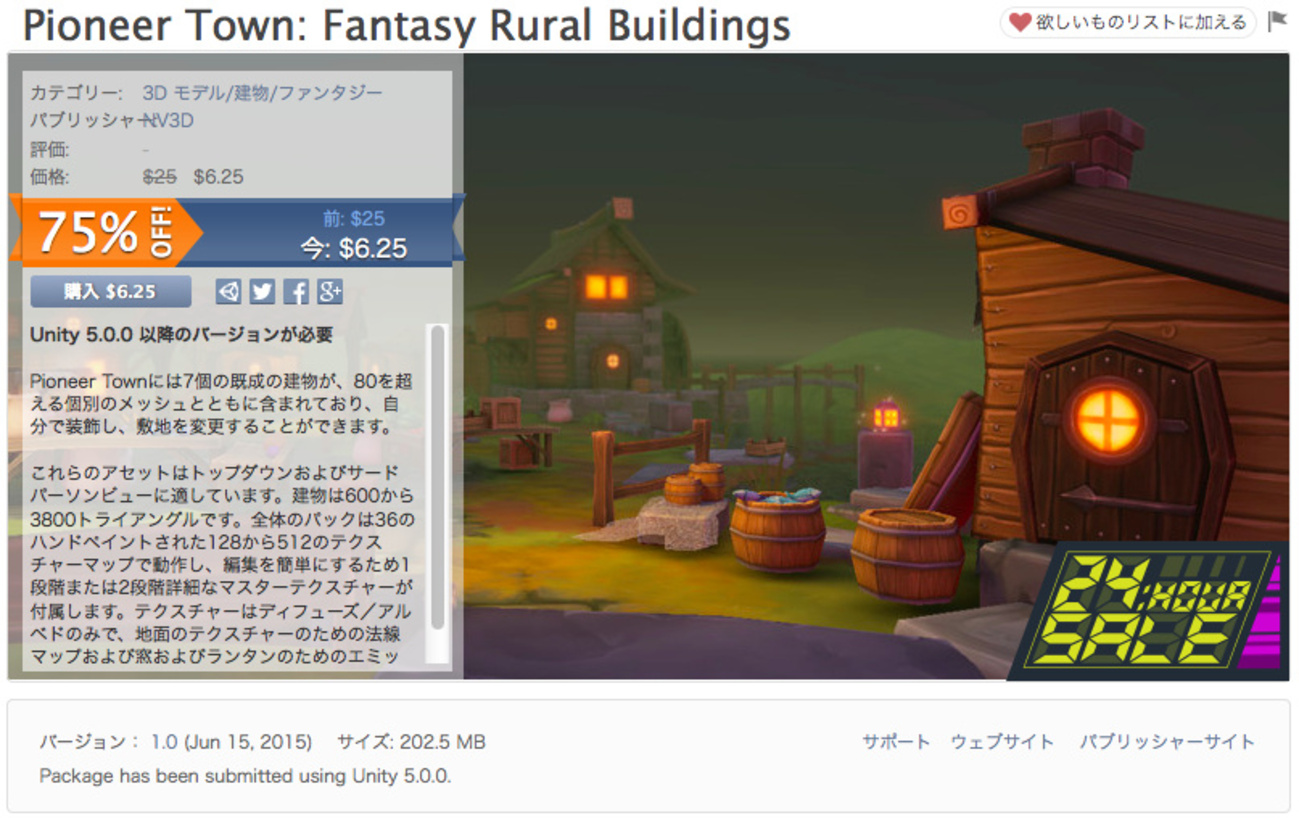Share the asset on Twitter
1299x818 pixels.
pyautogui.click(x=262, y=291)
